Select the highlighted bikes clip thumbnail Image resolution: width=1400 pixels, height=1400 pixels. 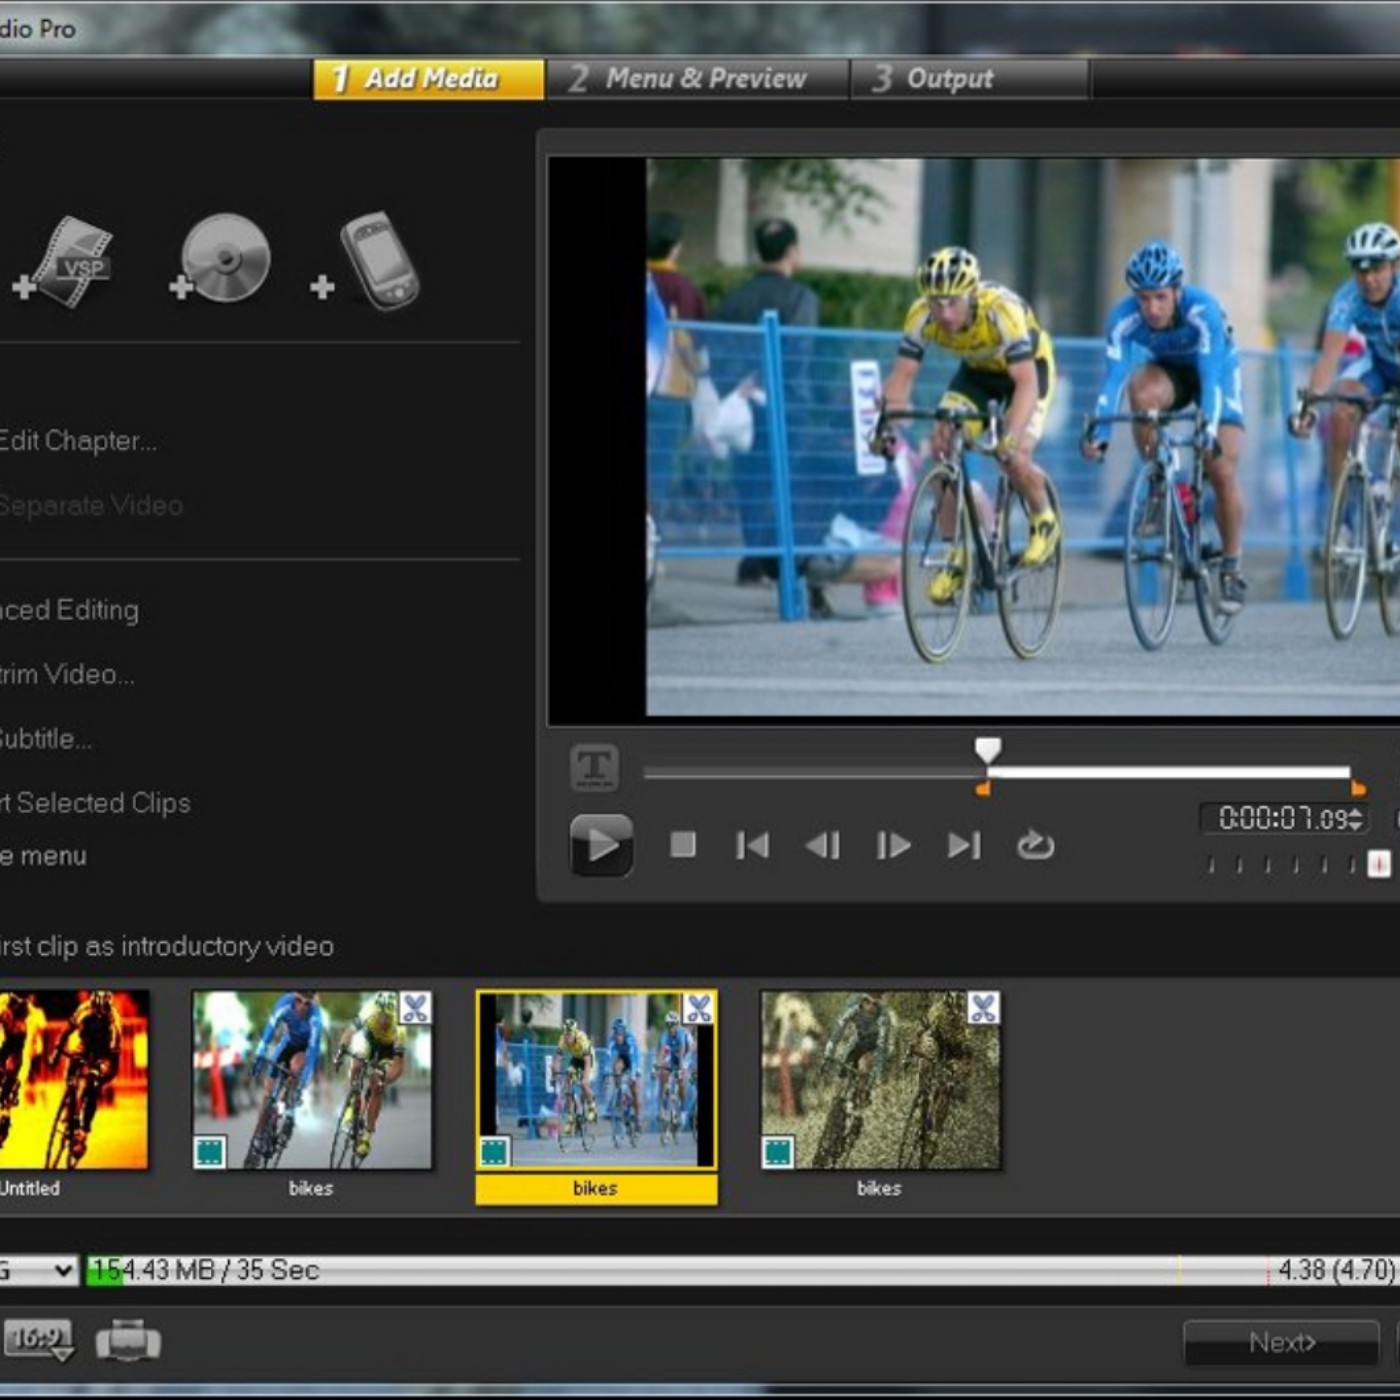coord(597,1080)
